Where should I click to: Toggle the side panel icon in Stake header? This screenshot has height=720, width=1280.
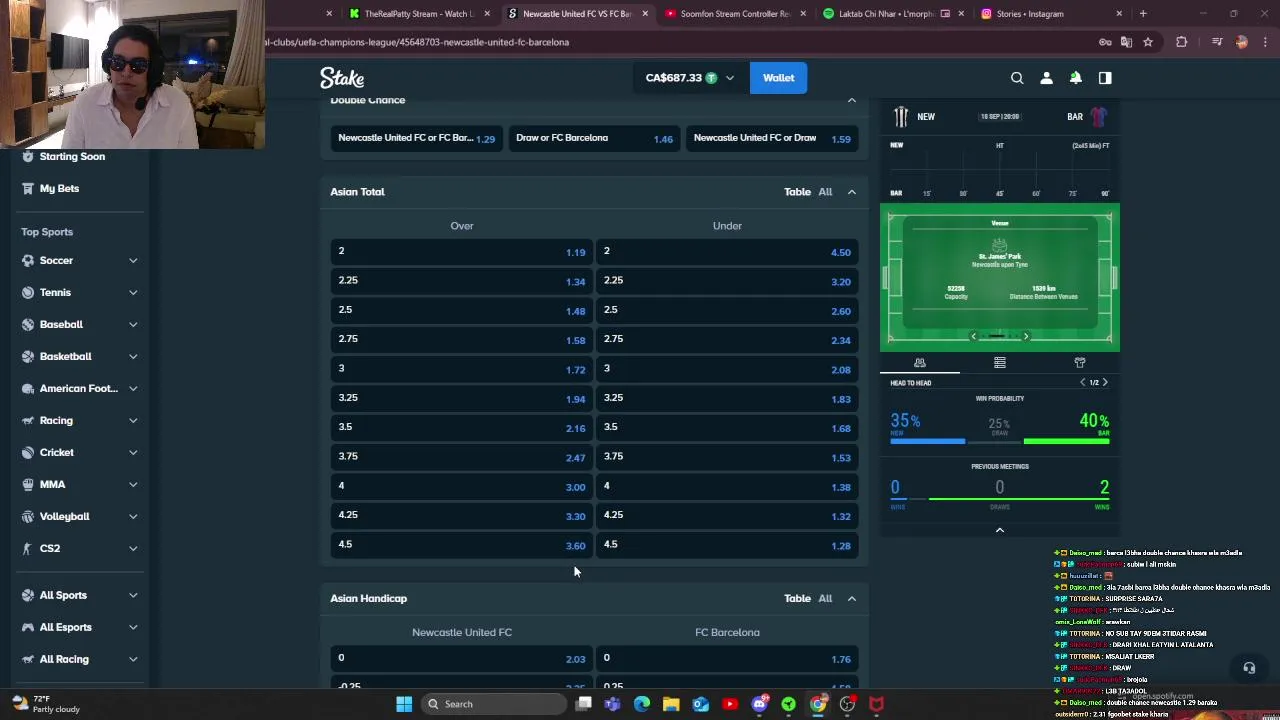1105,78
